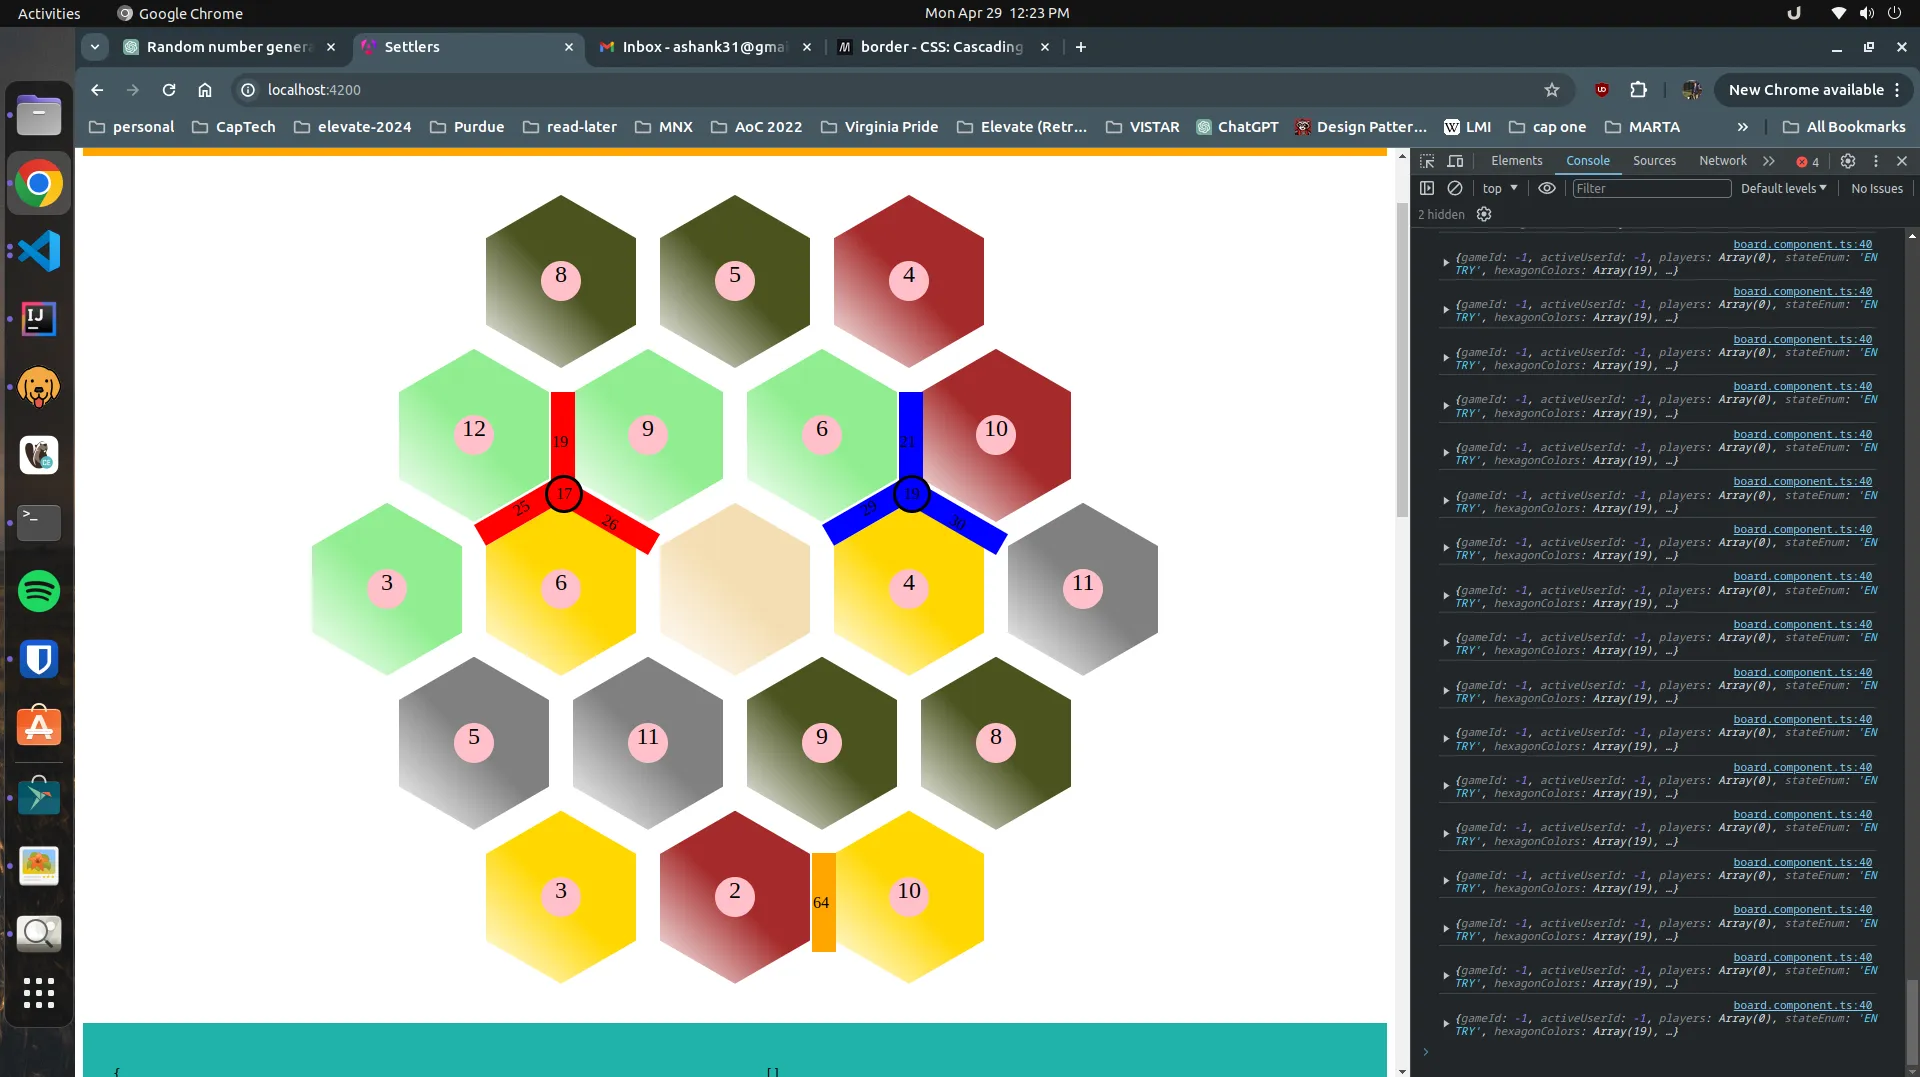This screenshot has height=1077, width=1920.
Task: Expand the second console log object
Action: click(1446, 310)
